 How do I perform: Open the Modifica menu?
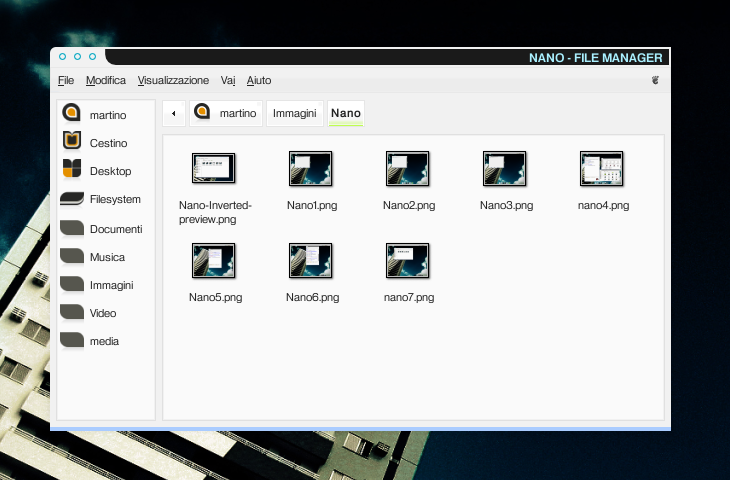coord(106,81)
